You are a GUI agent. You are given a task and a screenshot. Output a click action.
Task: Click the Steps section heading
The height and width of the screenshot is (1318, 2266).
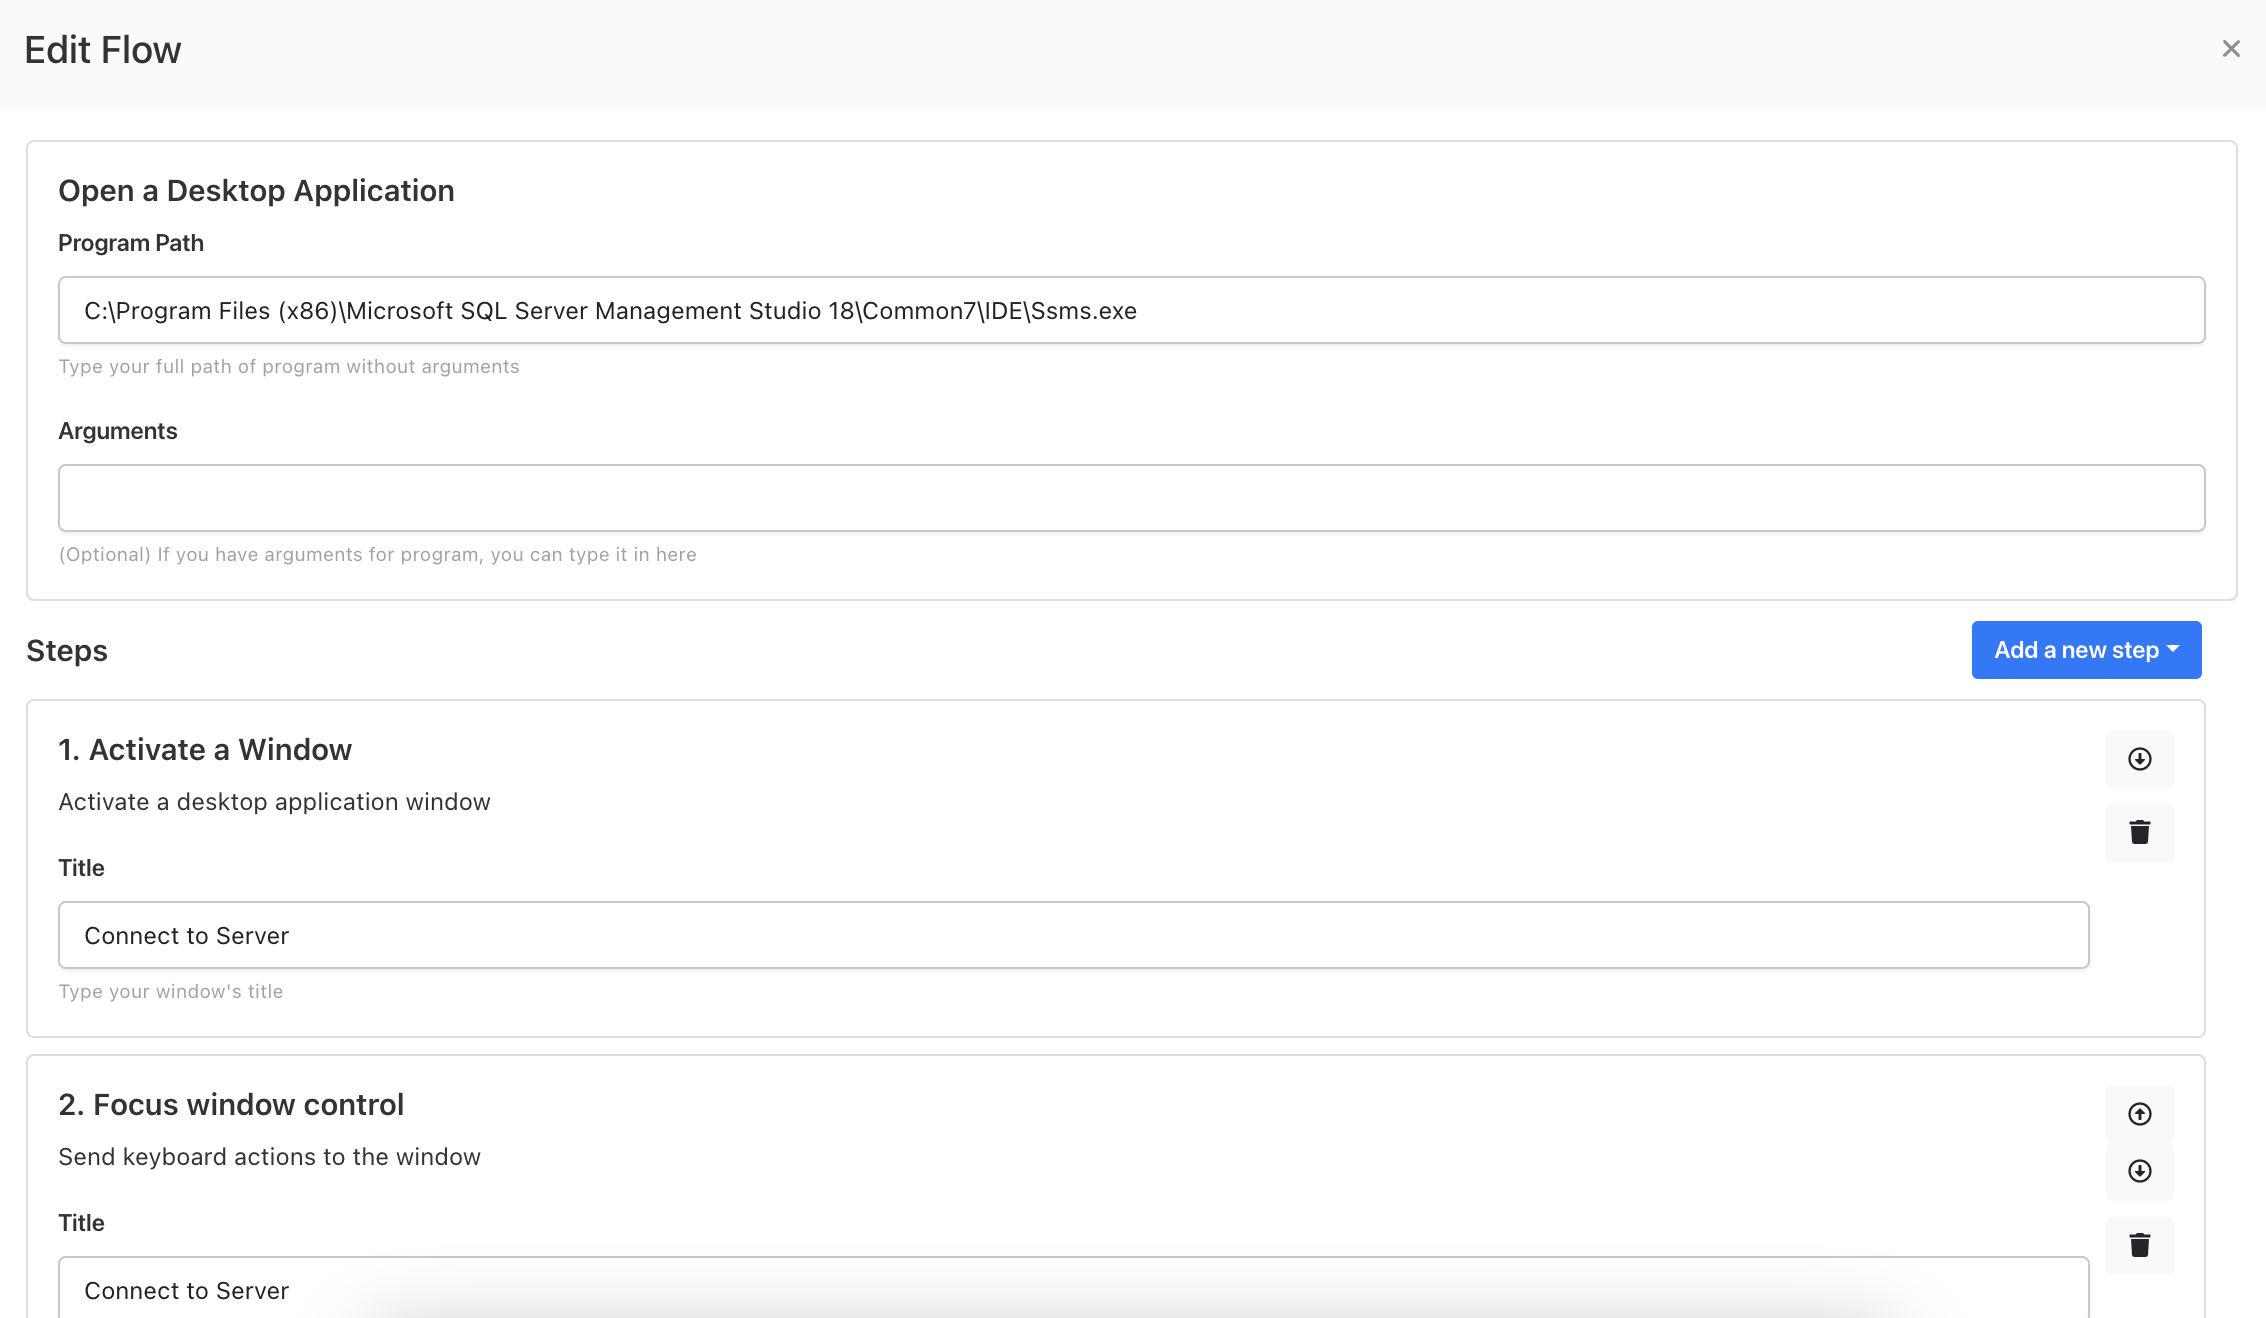67,651
